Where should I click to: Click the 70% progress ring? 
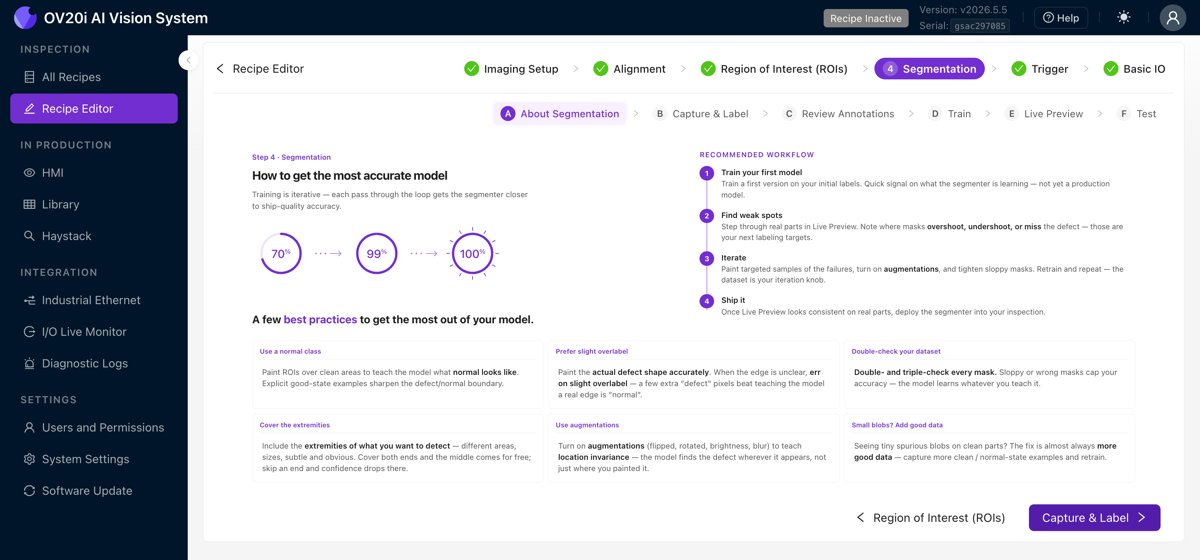click(280, 254)
